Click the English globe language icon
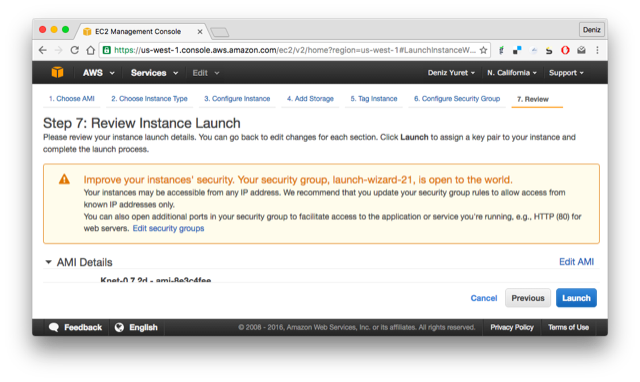 click(x=119, y=327)
